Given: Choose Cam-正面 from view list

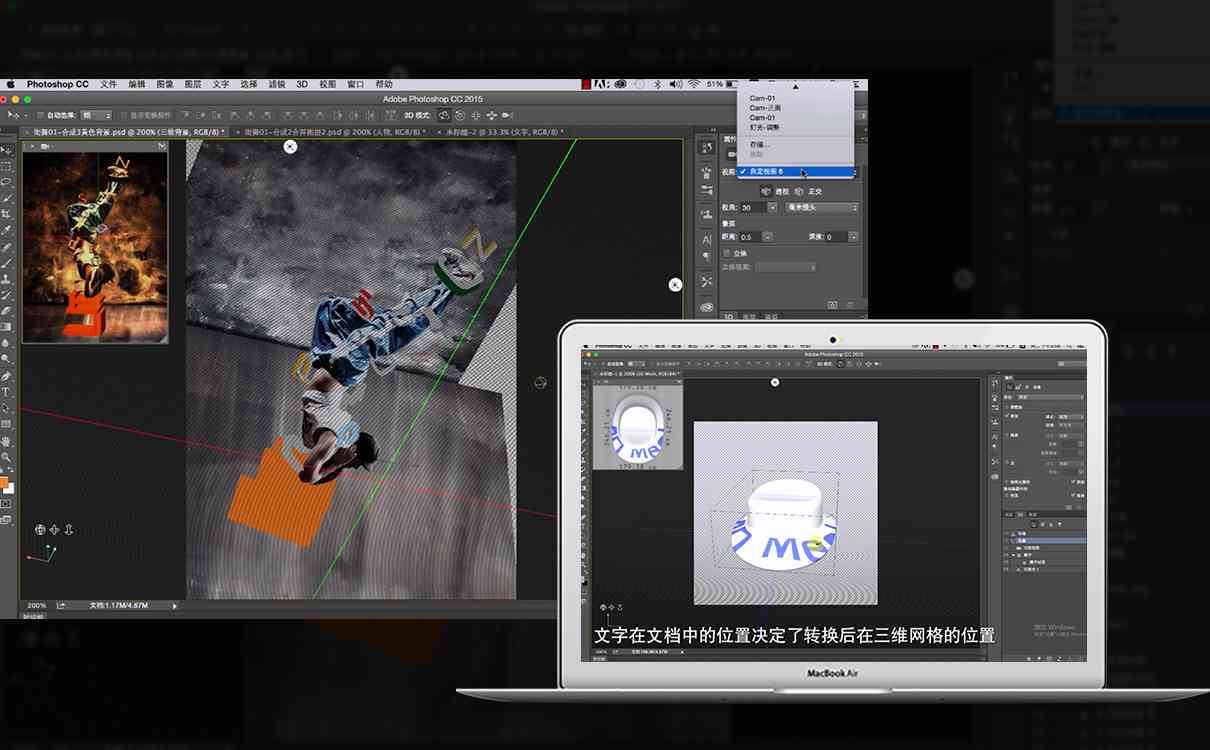Looking at the screenshot, I should [766, 108].
